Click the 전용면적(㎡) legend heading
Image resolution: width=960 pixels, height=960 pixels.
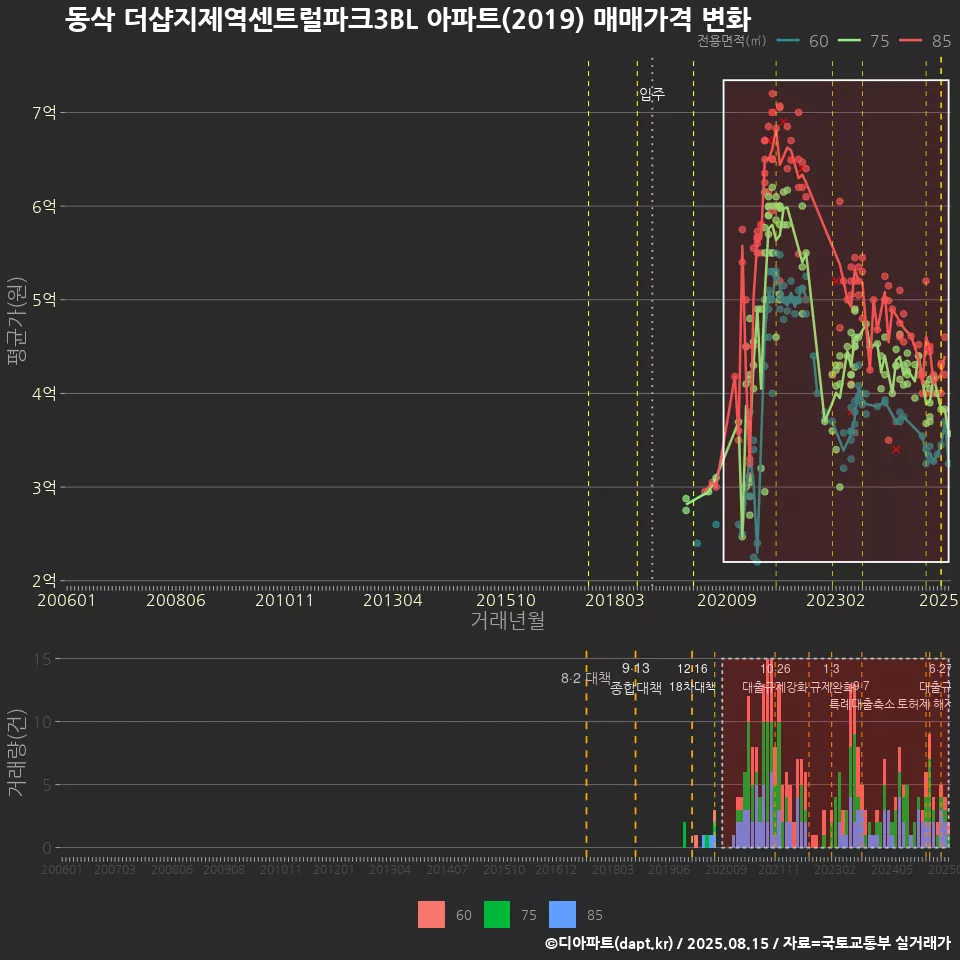[x=732, y=40]
